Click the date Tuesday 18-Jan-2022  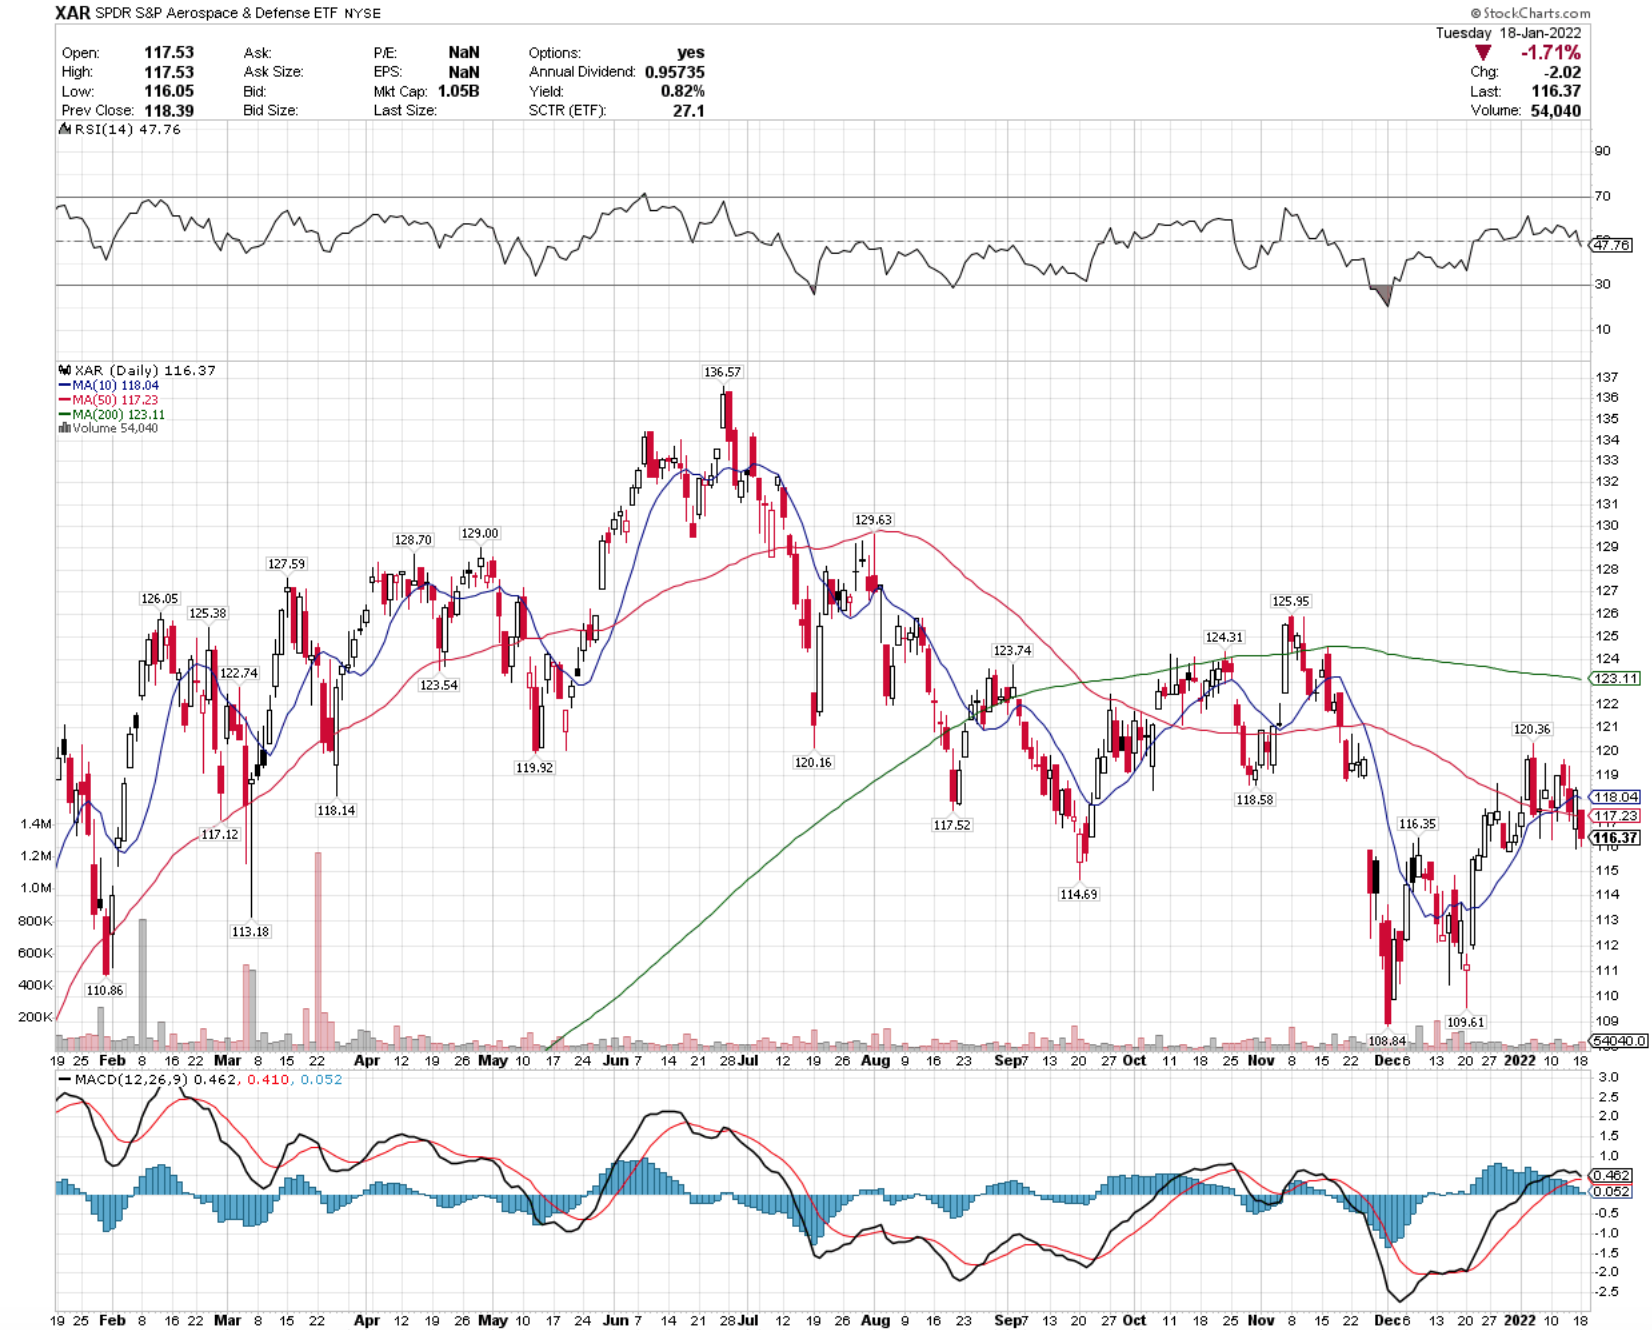tap(1508, 33)
